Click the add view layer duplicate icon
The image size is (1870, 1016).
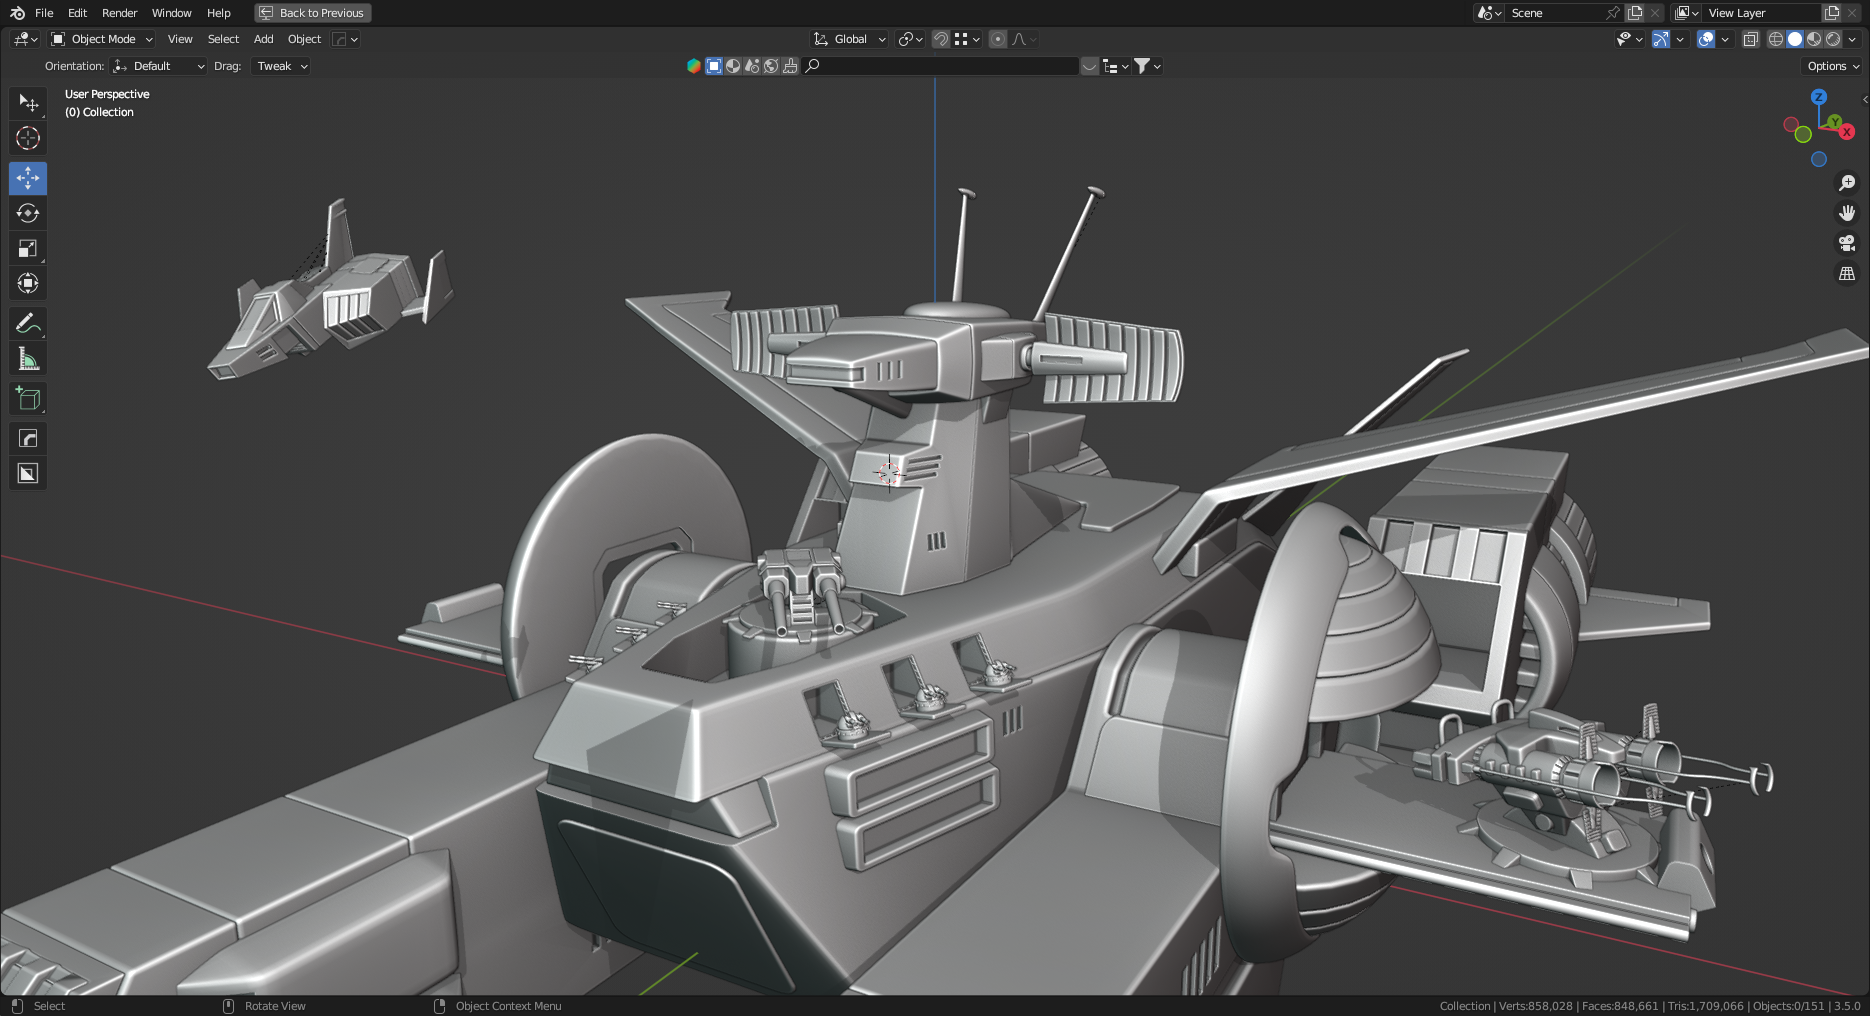click(1832, 13)
